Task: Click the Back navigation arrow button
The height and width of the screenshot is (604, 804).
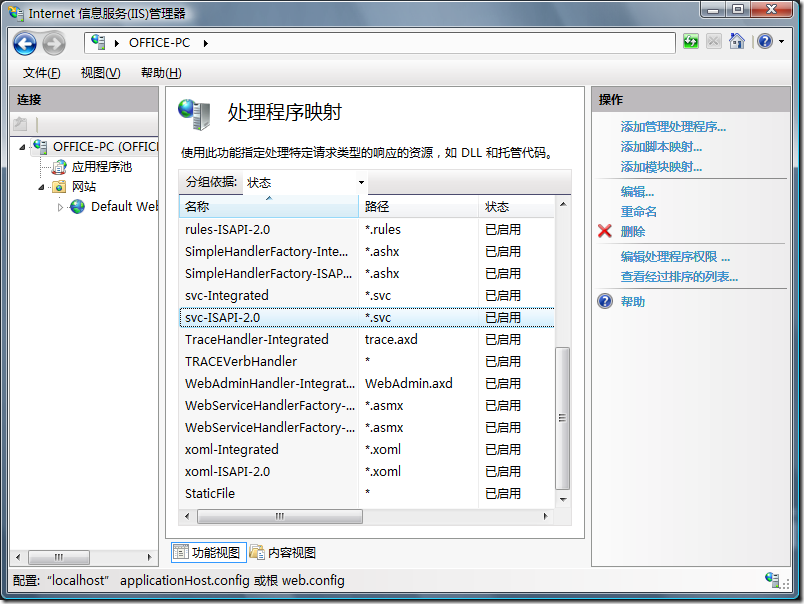Action: pos(25,43)
